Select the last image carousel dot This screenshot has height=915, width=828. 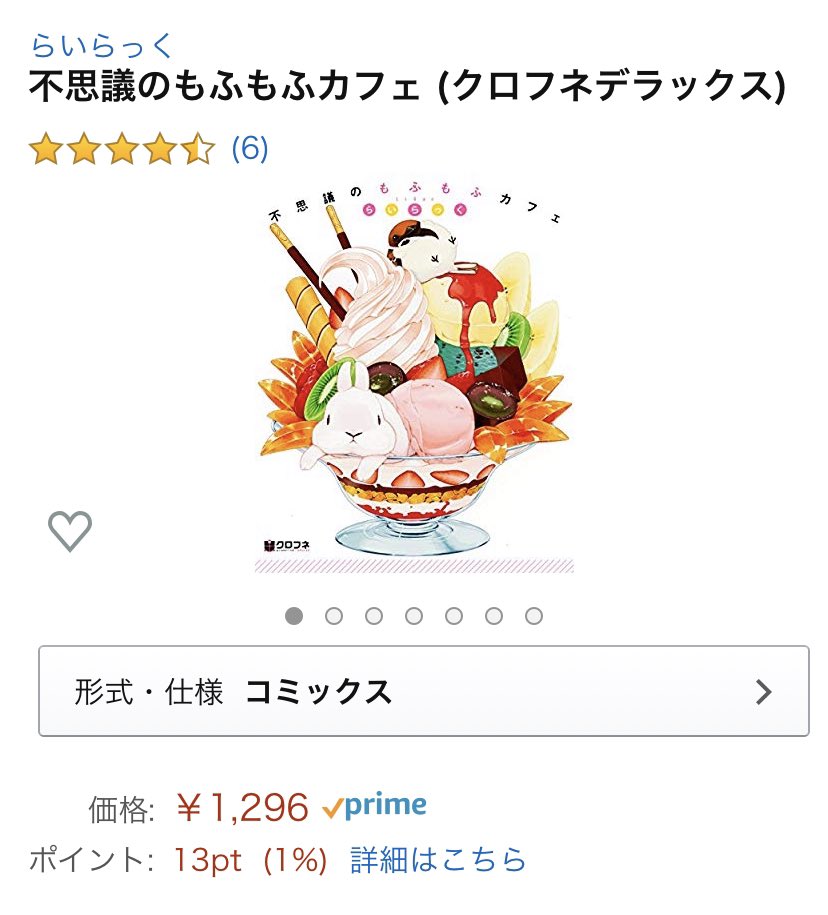[534, 616]
